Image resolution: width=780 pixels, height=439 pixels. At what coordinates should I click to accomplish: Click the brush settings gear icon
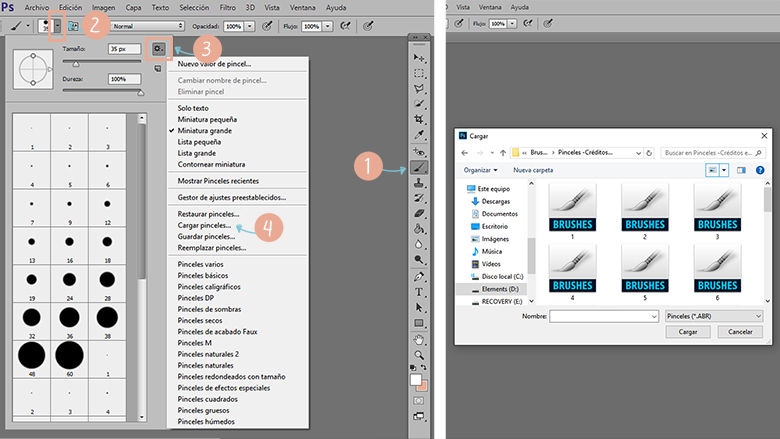tap(158, 49)
